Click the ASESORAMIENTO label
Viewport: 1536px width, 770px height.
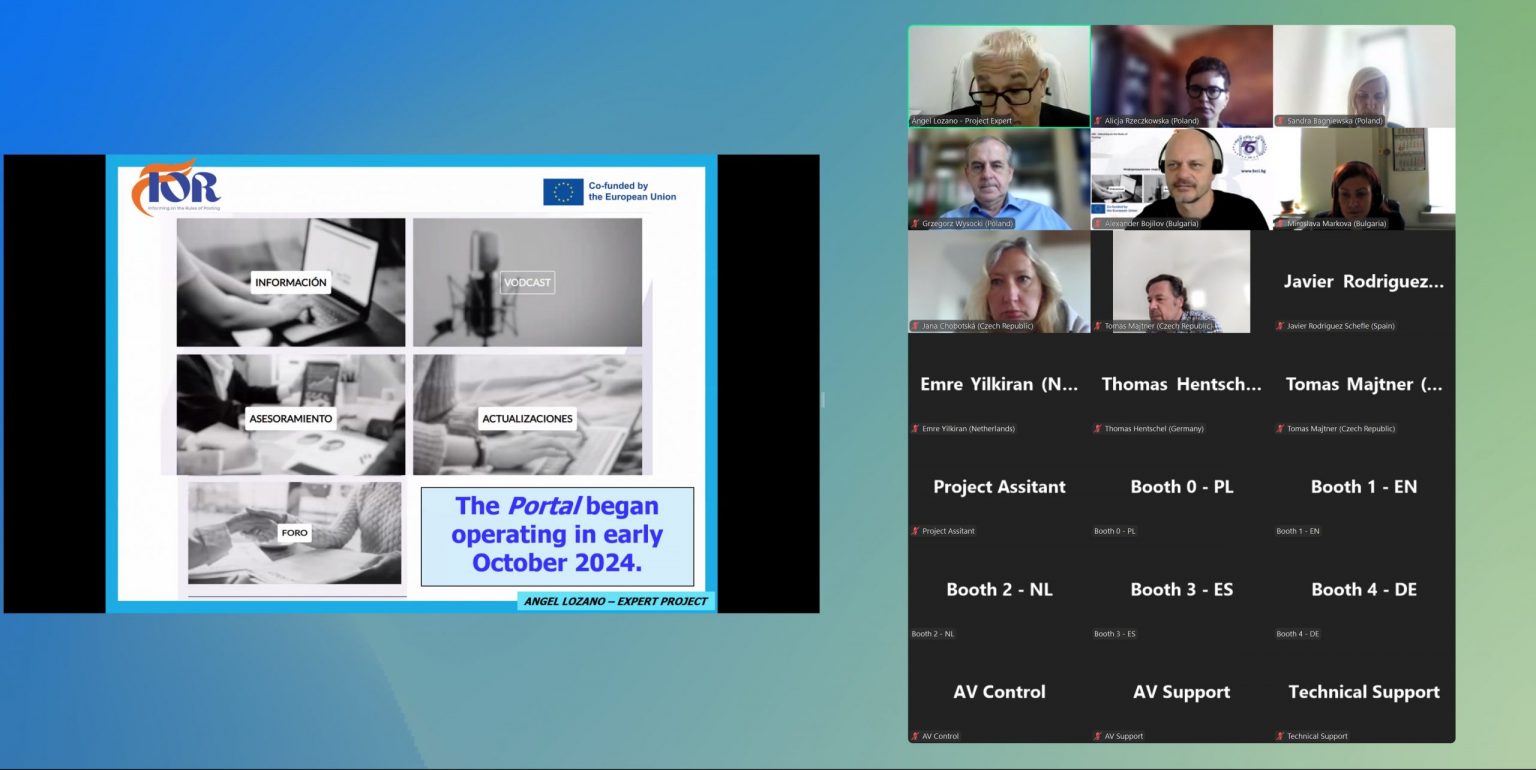290,419
